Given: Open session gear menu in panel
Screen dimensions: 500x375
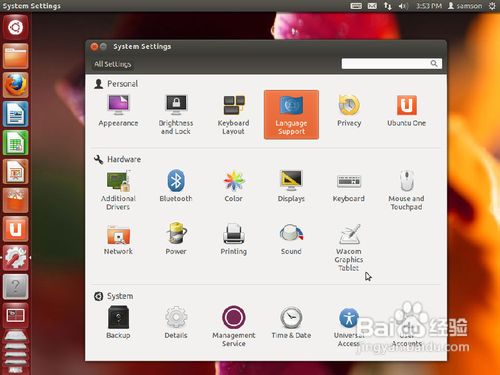Looking at the screenshot, I should [492, 6].
